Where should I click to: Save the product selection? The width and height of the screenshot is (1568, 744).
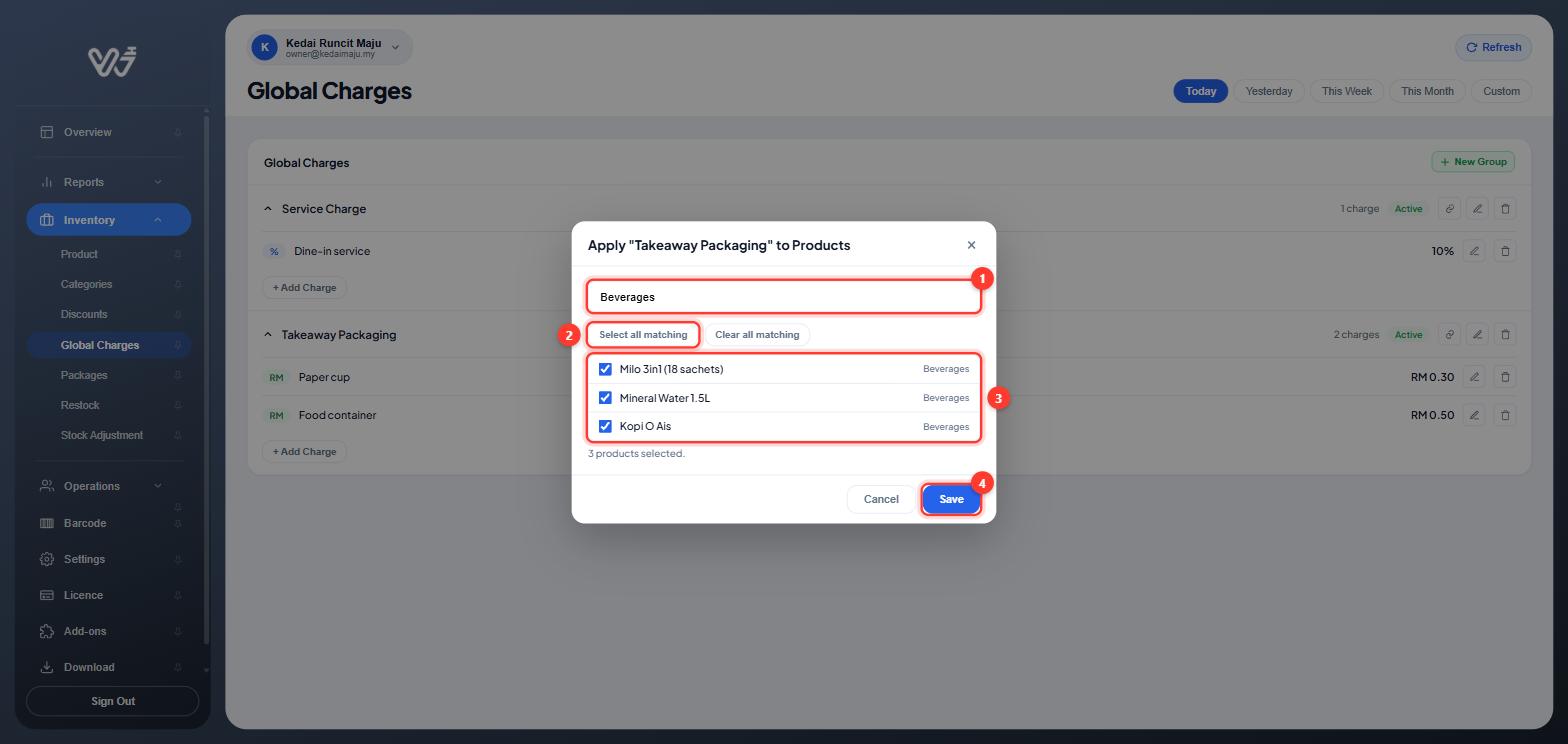951,499
